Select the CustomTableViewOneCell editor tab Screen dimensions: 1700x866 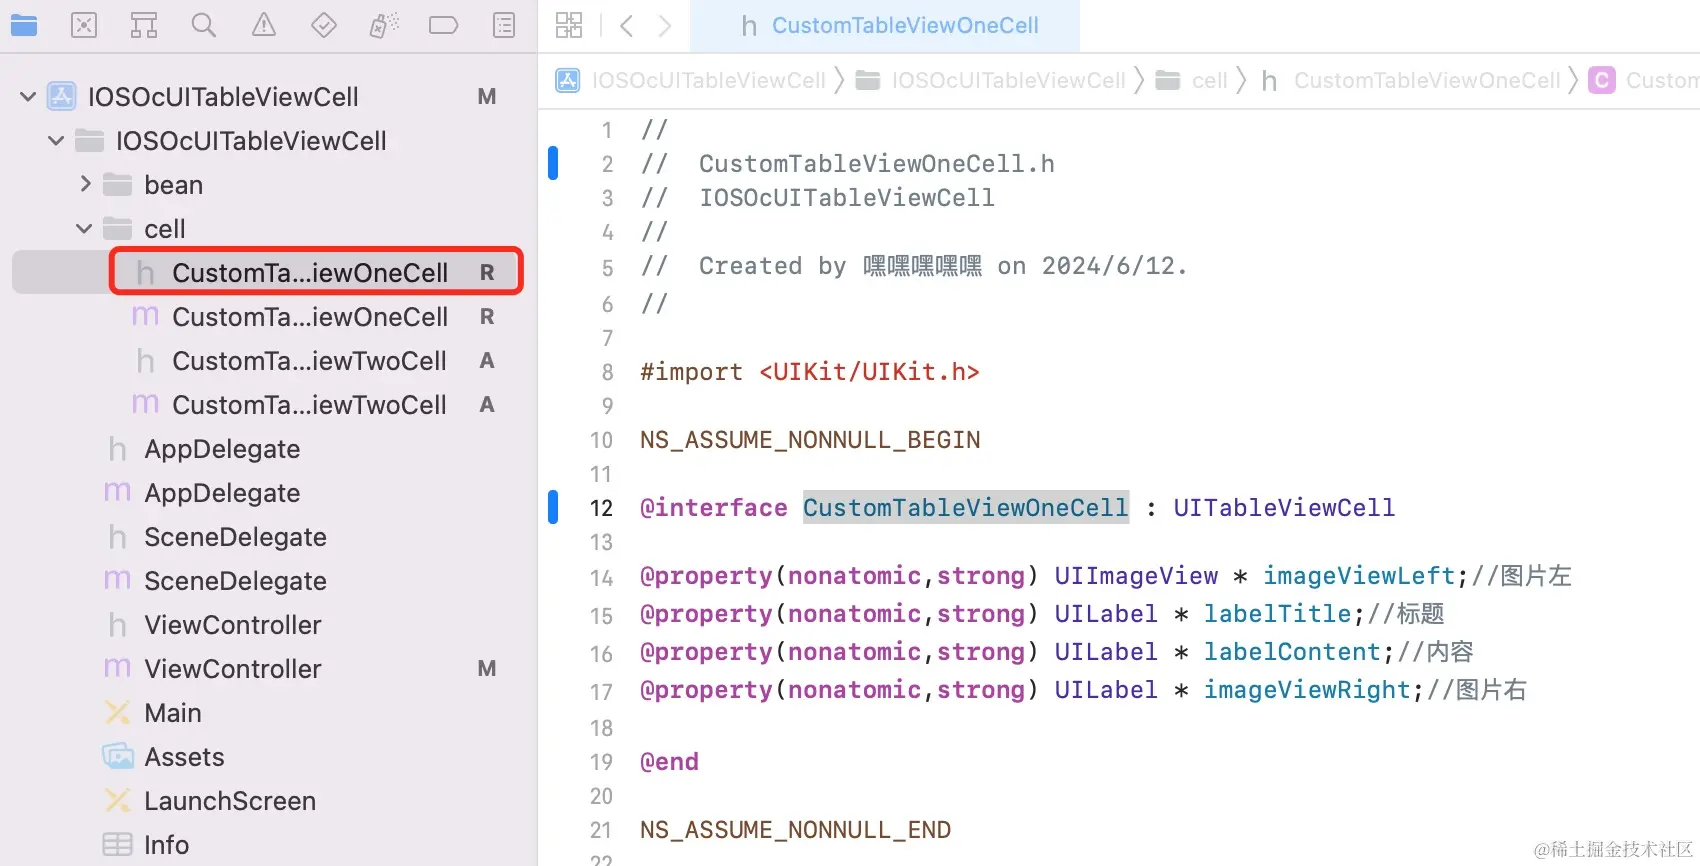tap(886, 26)
